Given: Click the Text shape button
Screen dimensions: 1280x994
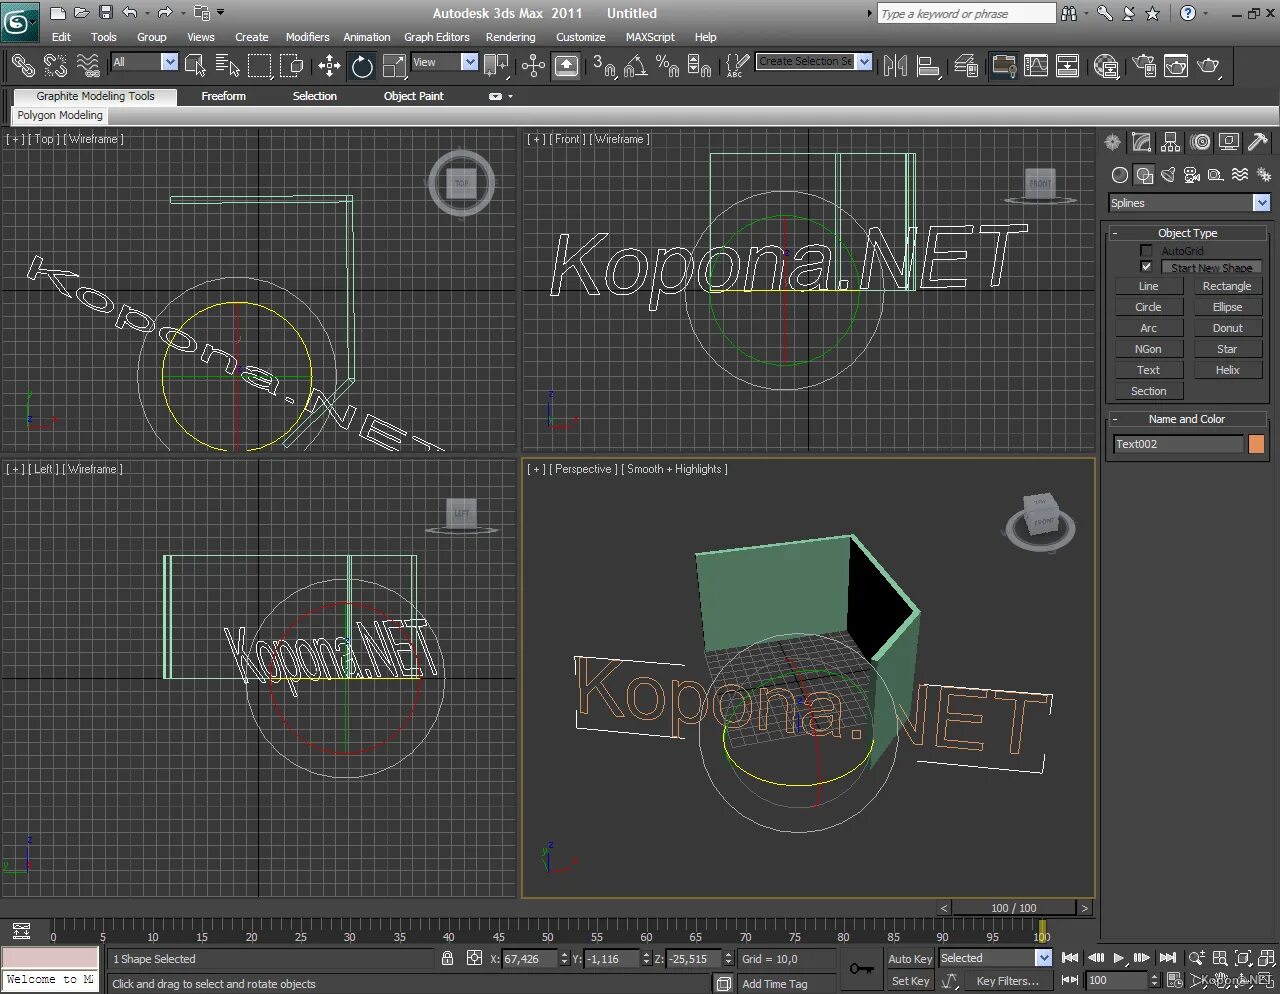Looking at the screenshot, I should click(1148, 369).
